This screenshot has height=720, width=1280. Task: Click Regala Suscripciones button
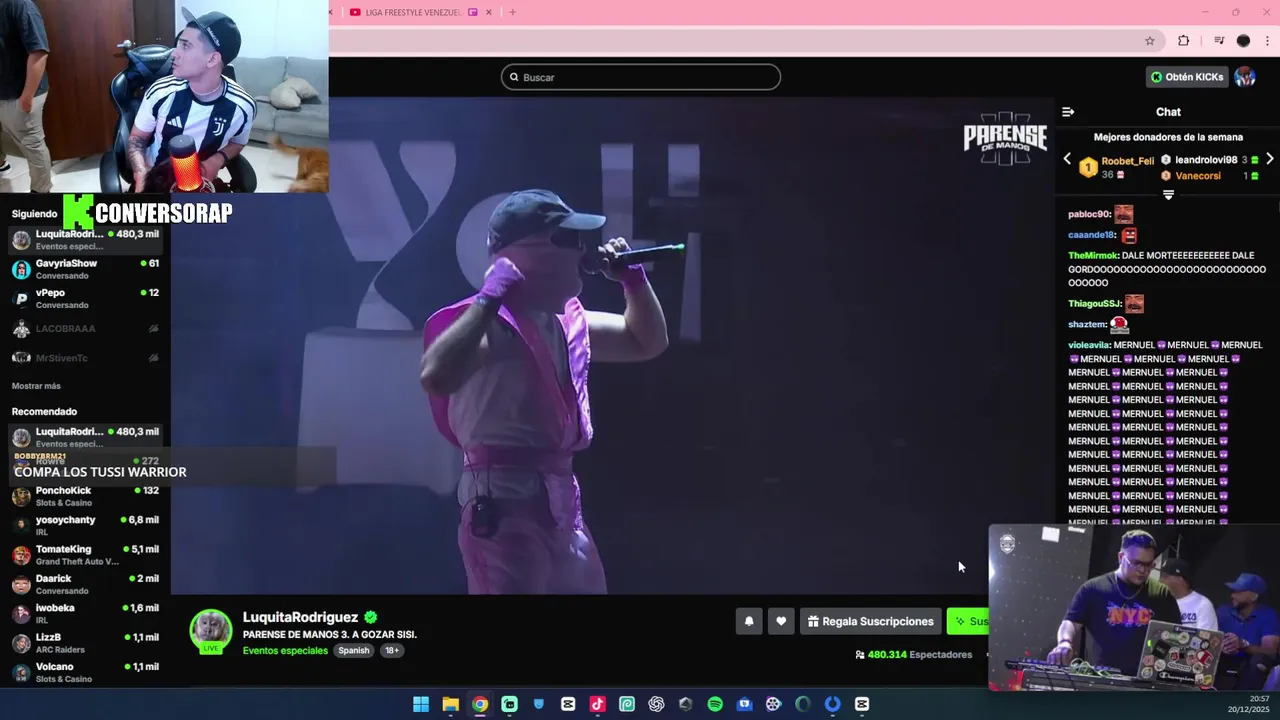(x=870, y=621)
